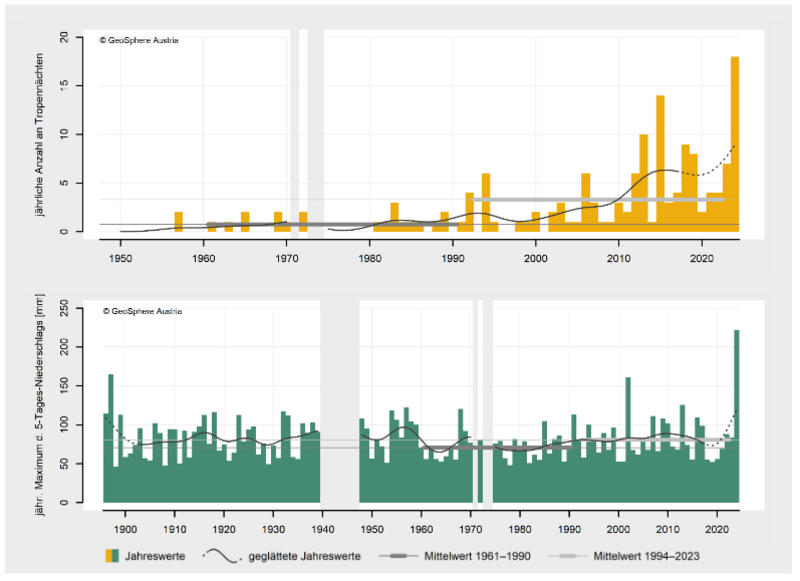Click the wide gray data gap after 1940
The height and width of the screenshot is (581, 800).
[340, 420]
